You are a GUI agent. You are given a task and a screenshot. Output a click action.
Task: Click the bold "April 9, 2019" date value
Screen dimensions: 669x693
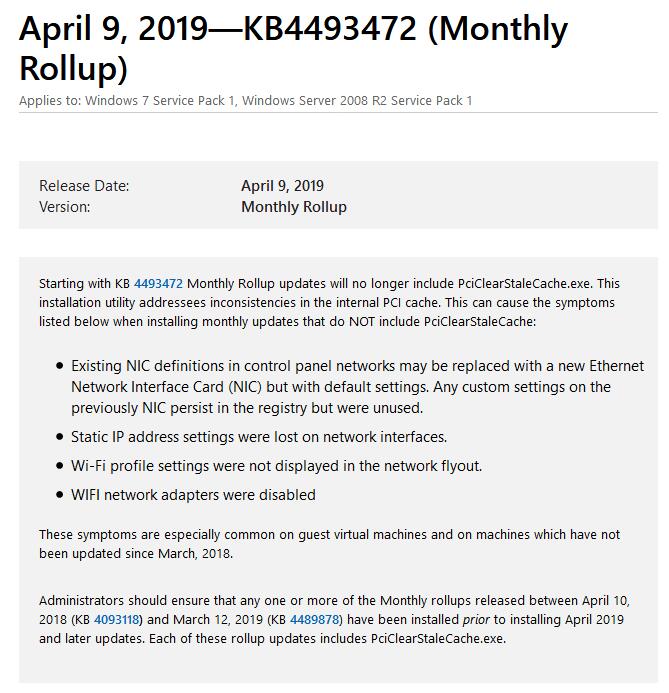[x=282, y=186]
